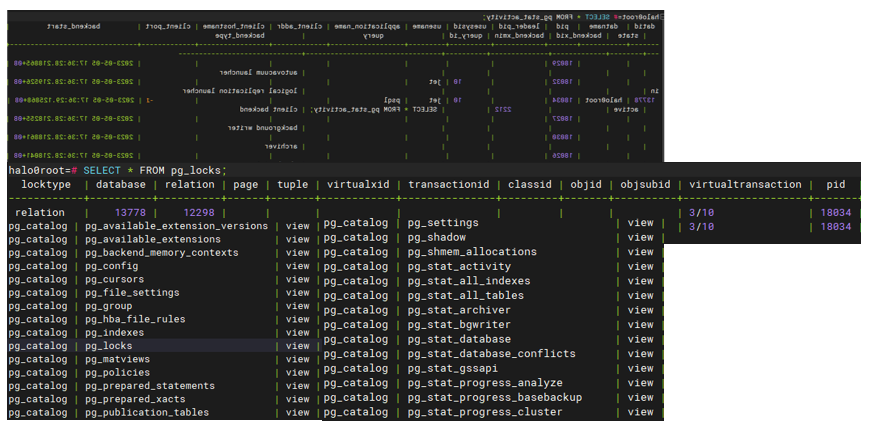Select the 'database' column header
This screenshot has height=430, width=872.
click(121, 185)
